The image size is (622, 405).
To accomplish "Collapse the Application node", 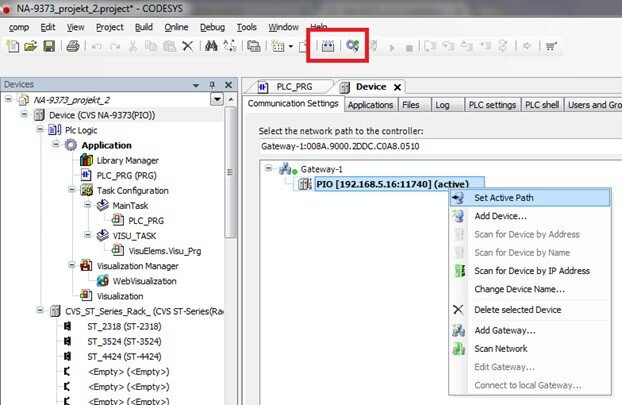I will coord(56,144).
